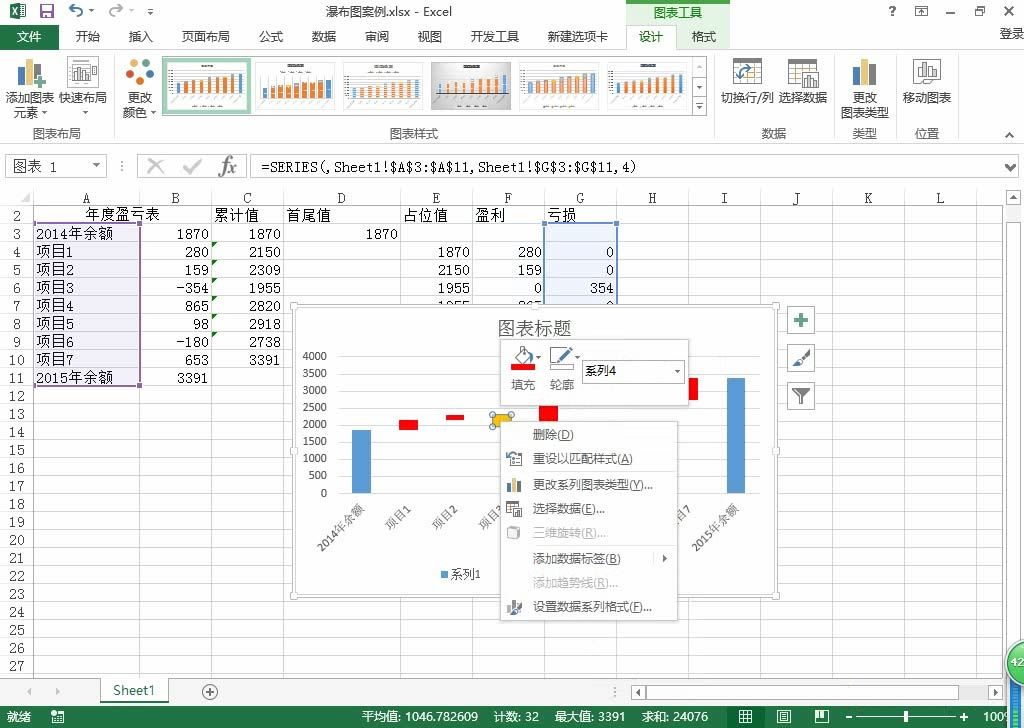Select the blue 2015年余额 bar in chart
The height and width of the screenshot is (728, 1024).
click(735, 435)
